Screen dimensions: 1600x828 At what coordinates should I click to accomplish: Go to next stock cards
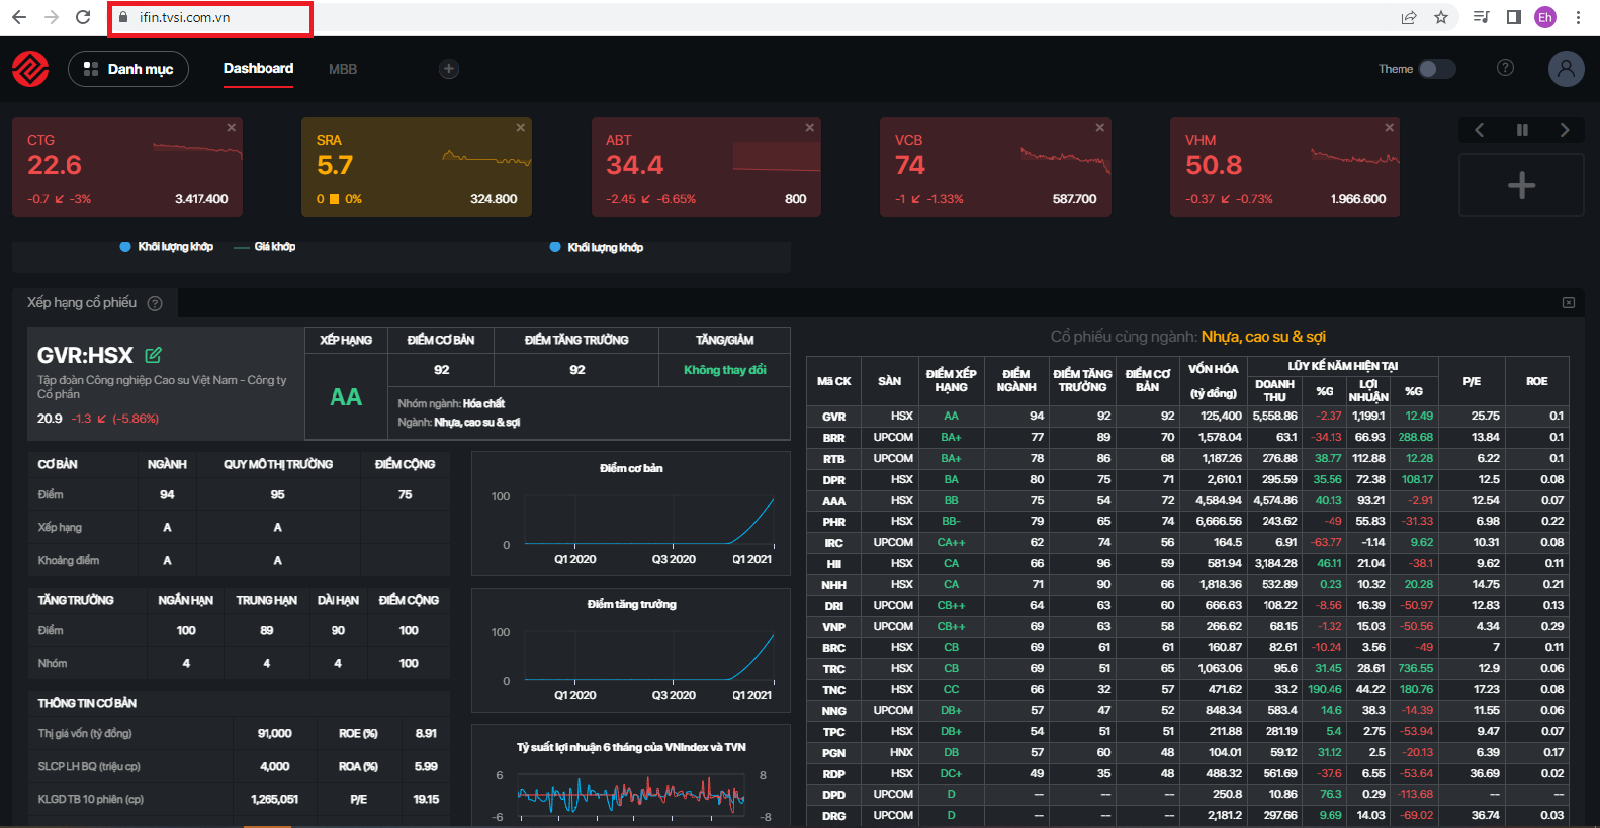point(1565,130)
